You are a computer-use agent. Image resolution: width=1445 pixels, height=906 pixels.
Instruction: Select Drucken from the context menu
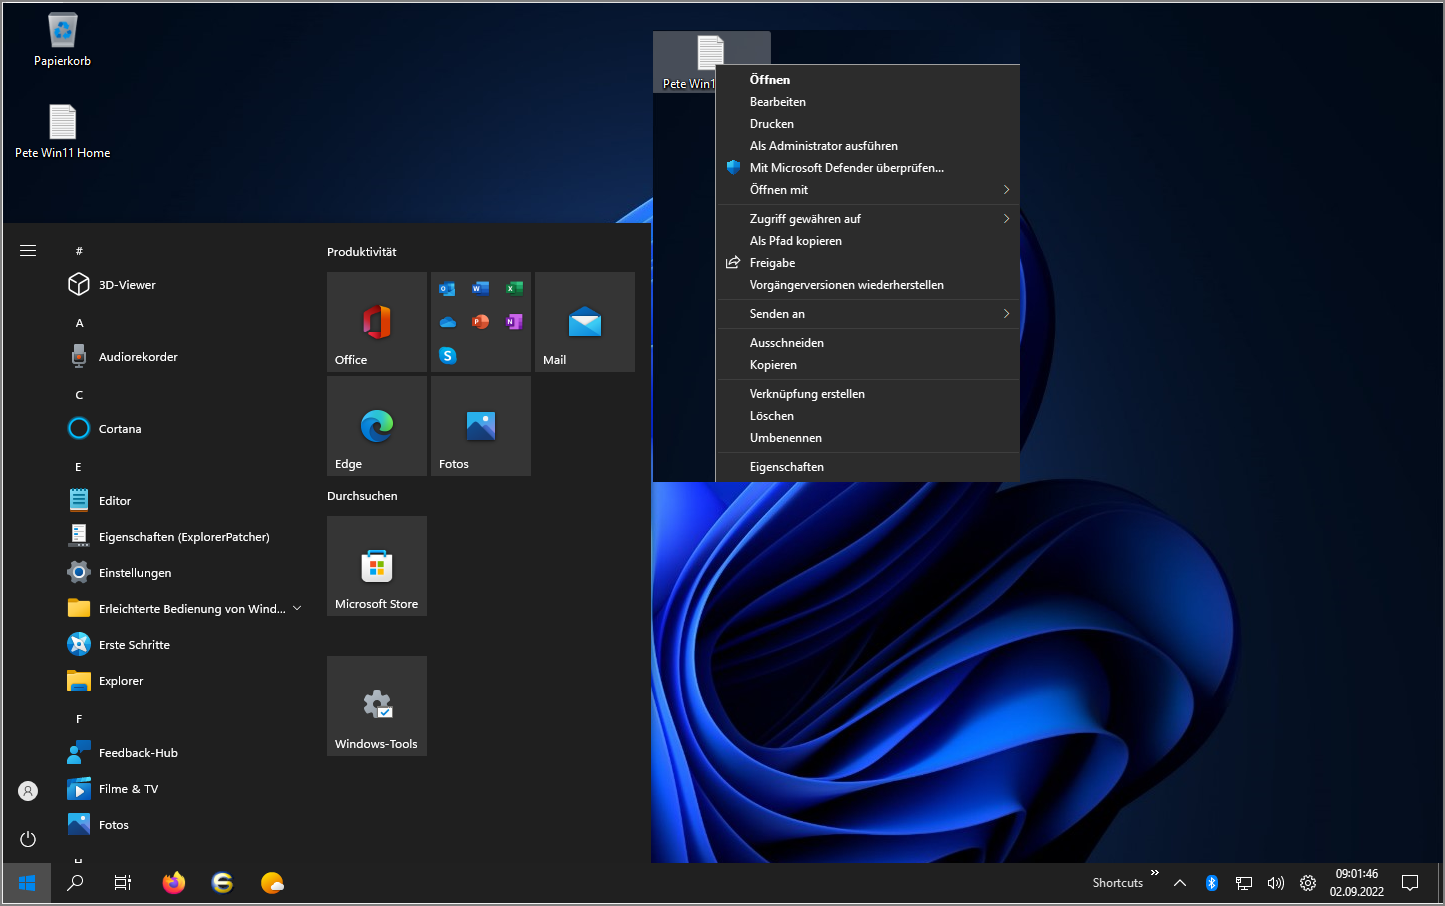(868, 124)
